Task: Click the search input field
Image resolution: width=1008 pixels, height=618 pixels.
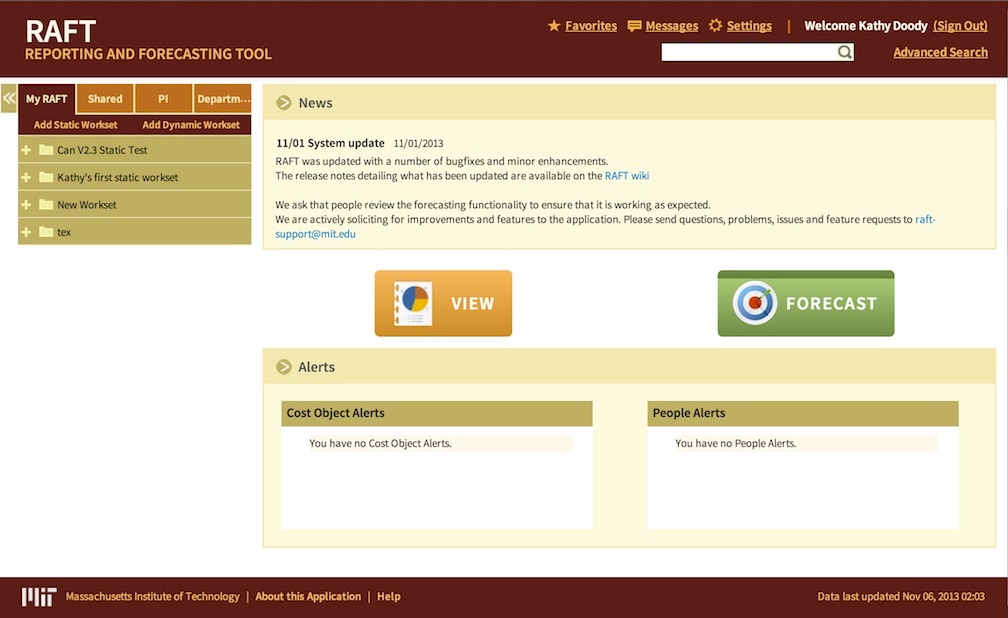Action: [749, 52]
